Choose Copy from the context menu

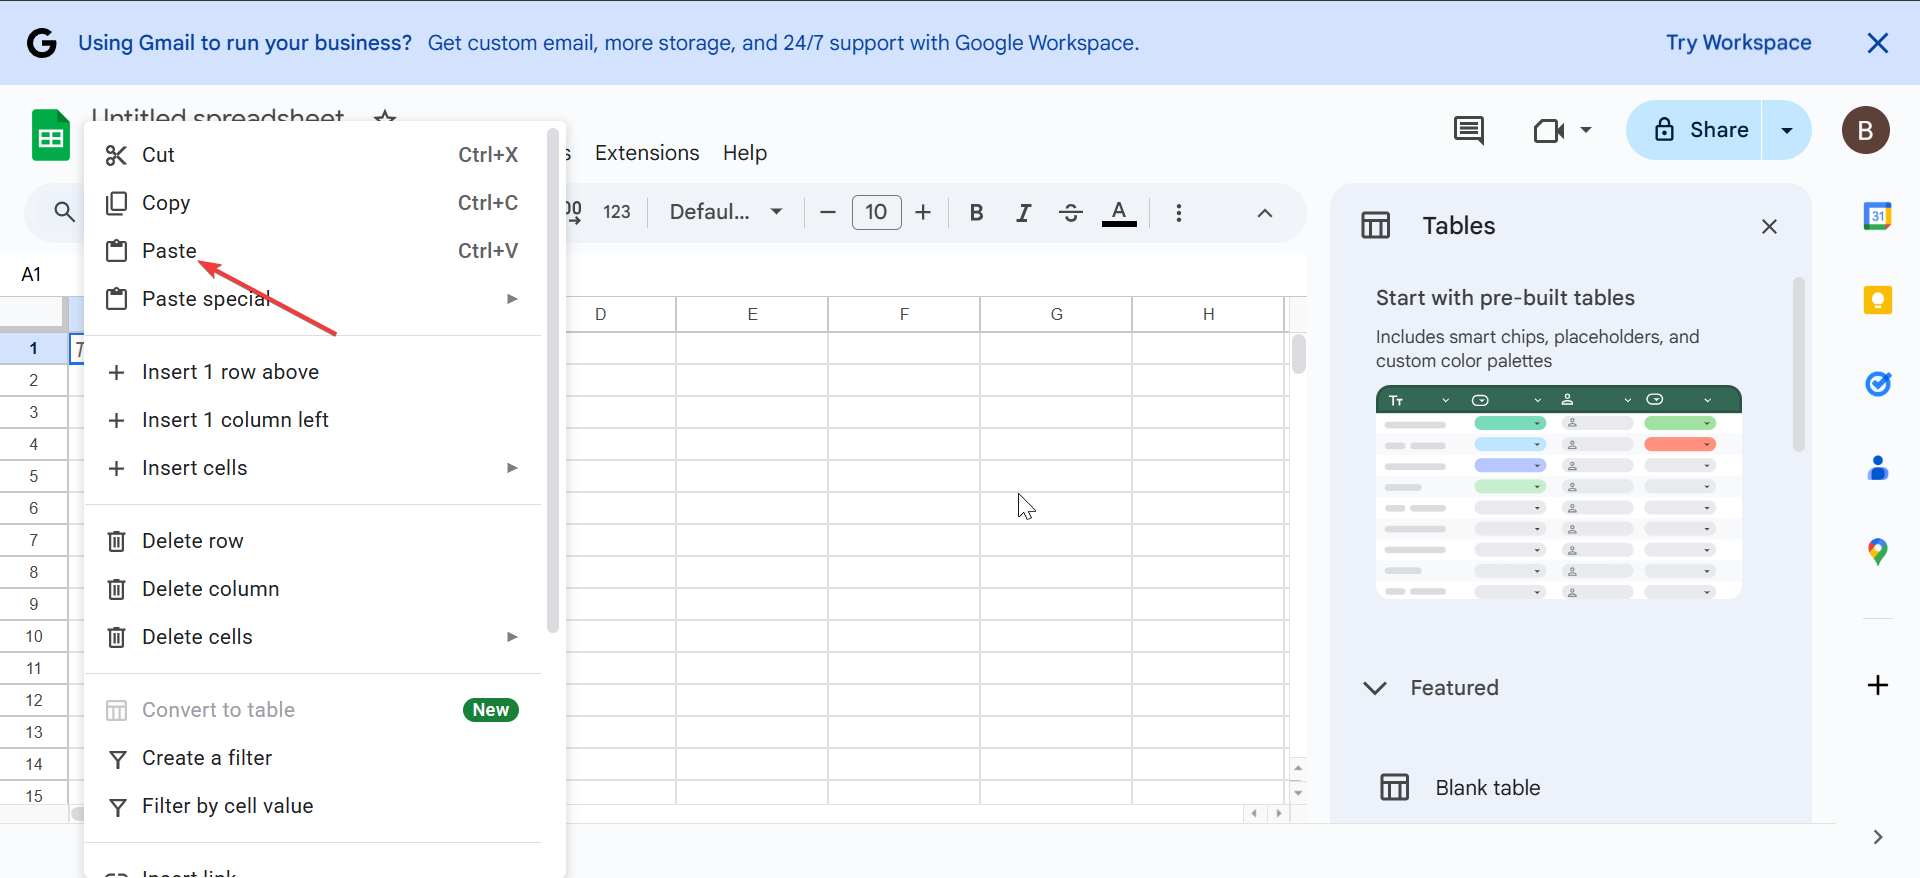pyautogui.click(x=313, y=203)
